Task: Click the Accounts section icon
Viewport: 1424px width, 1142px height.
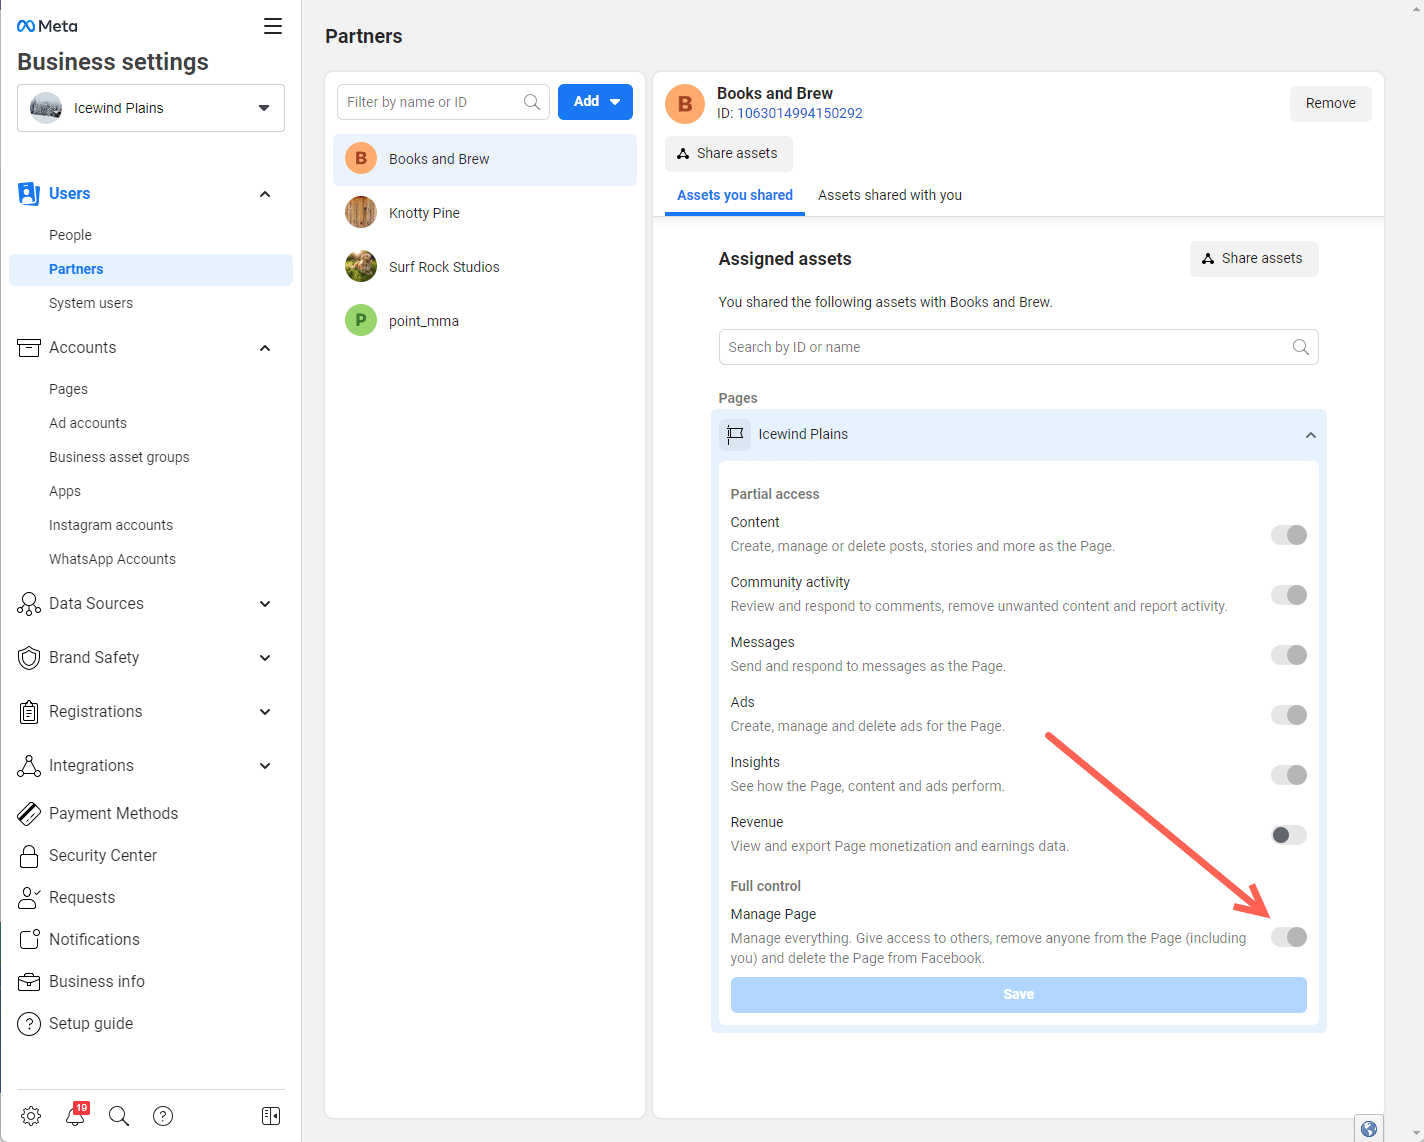Action: (x=29, y=348)
